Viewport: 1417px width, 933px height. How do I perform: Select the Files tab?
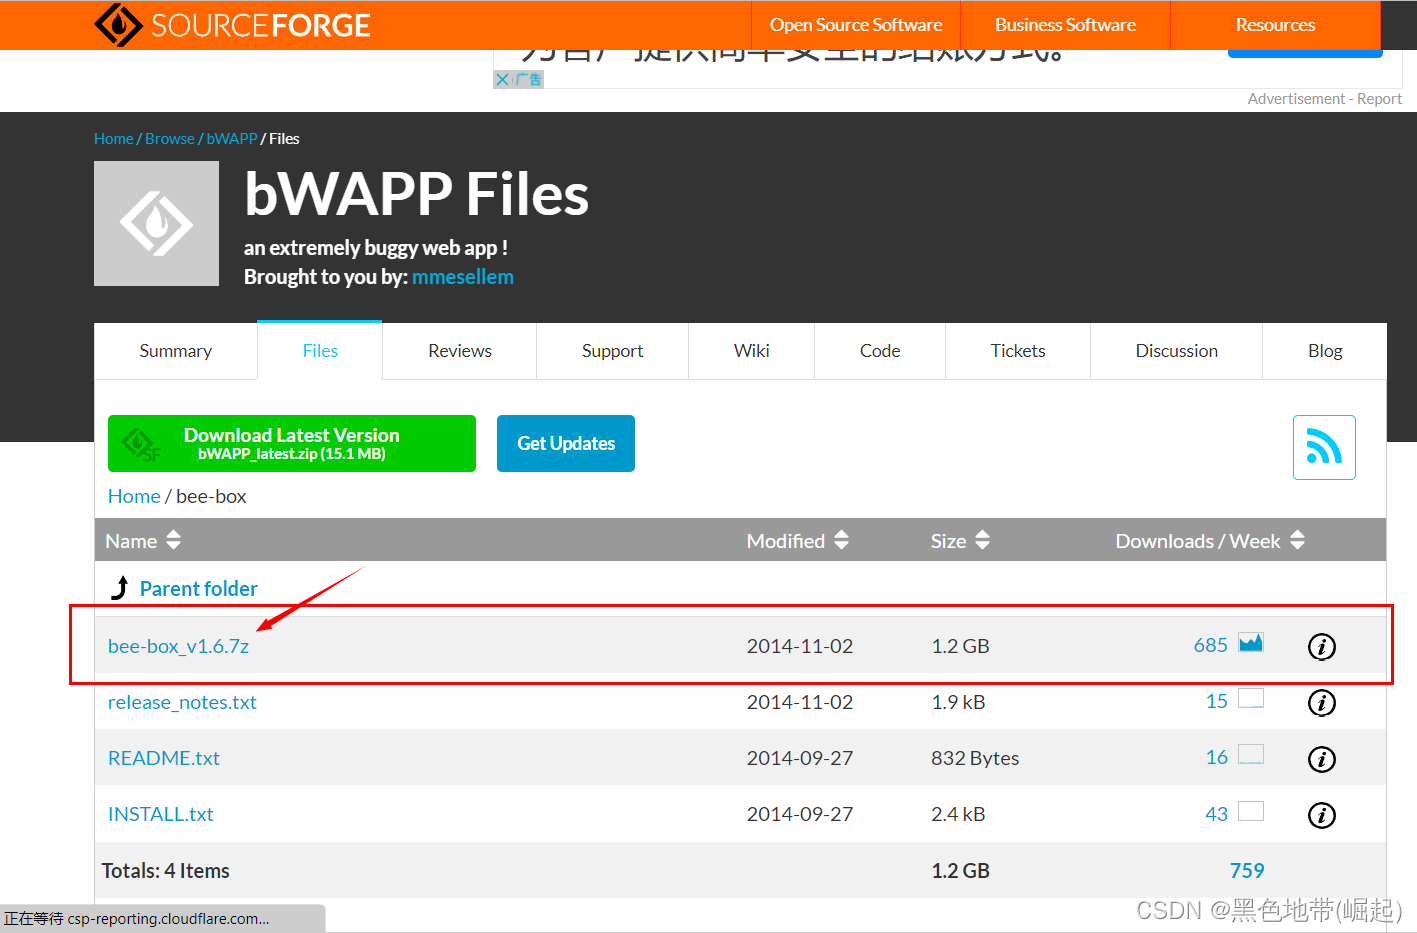pos(320,351)
